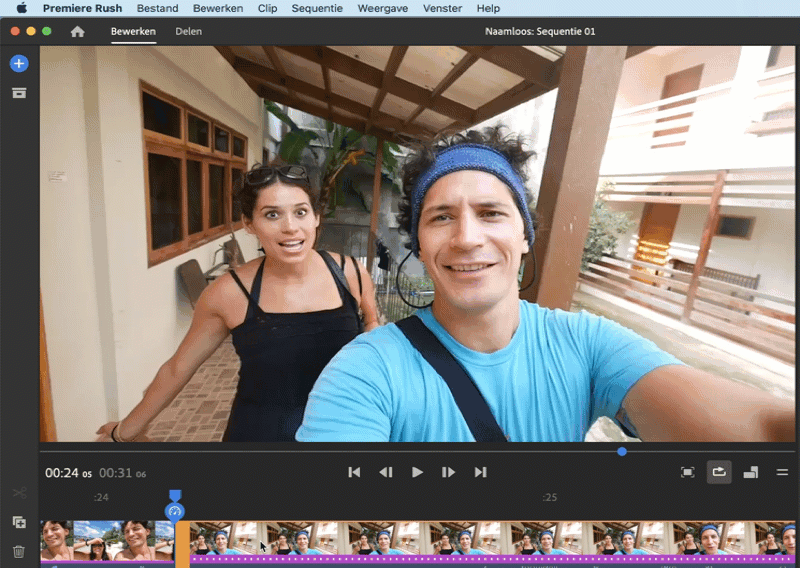Select the scissors split tool
This screenshot has height=568, width=800.
point(19,493)
